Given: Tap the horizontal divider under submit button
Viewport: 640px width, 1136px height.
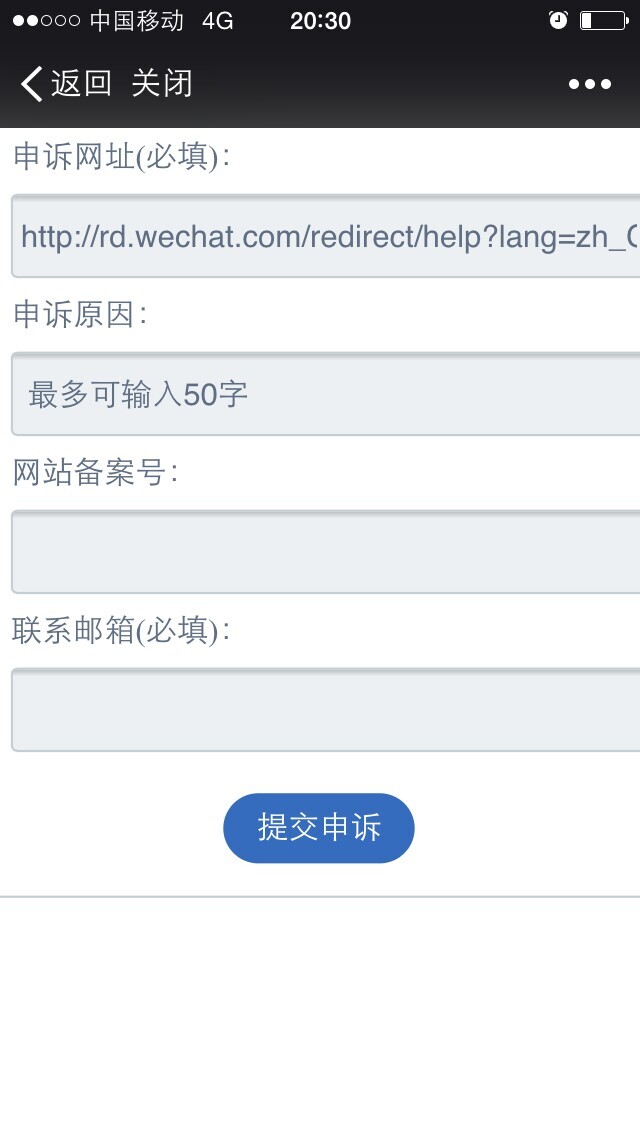Looking at the screenshot, I should (320, 897).
